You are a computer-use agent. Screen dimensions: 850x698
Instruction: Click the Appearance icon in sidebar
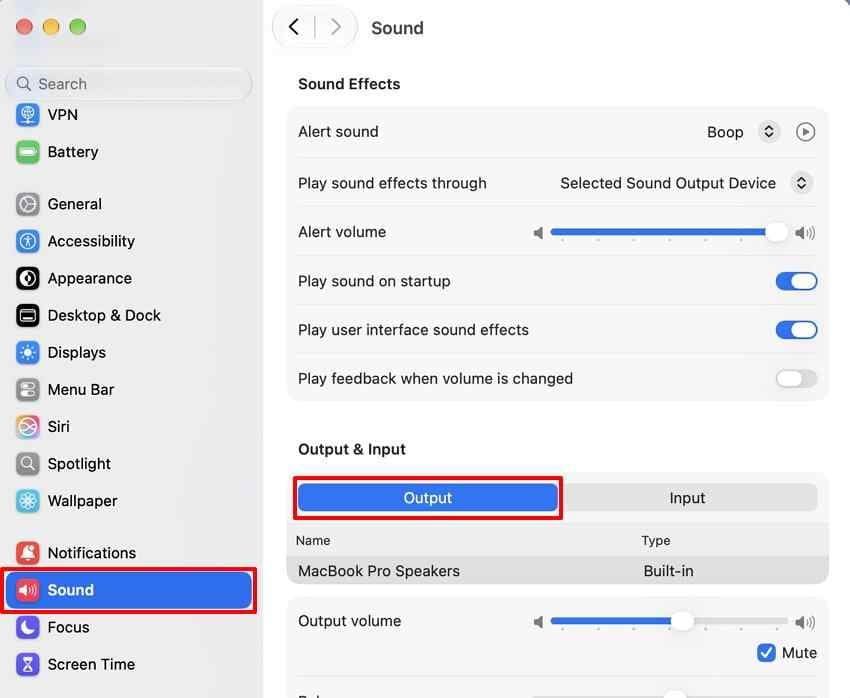click(x=28, y=279)
